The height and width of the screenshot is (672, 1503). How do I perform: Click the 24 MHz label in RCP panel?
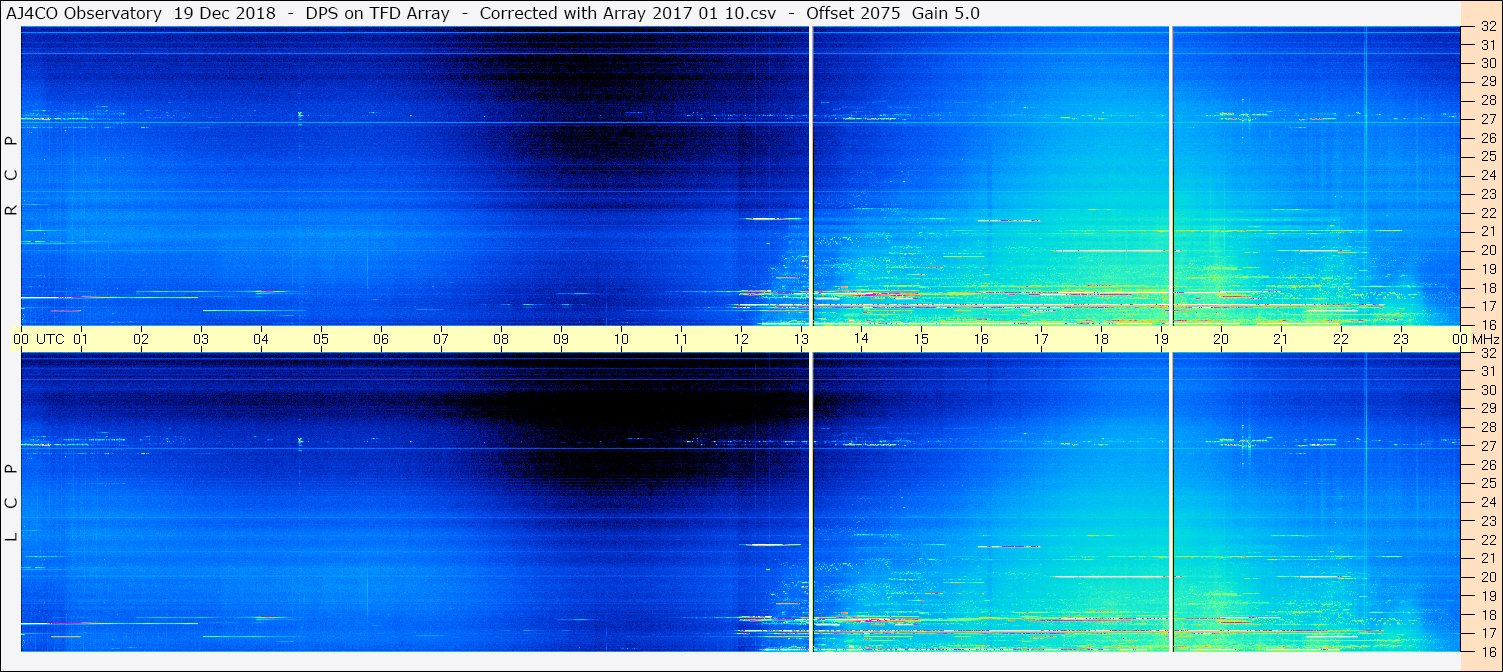click(x=1488, y=175)
